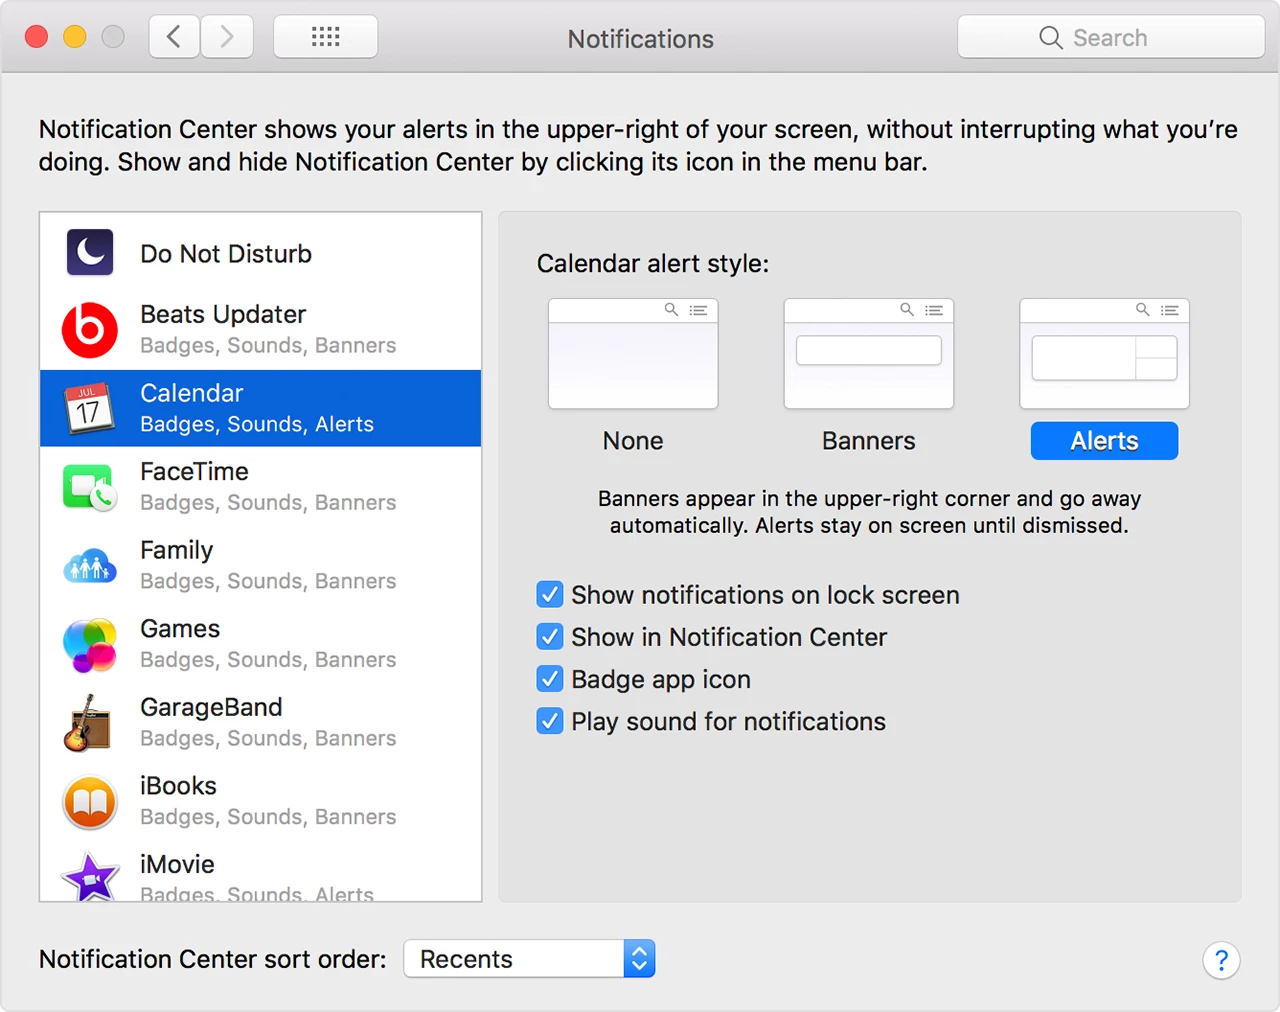Click the FaceTime app icon
The image size is (1280, 1012).
[x=90, y=487]
